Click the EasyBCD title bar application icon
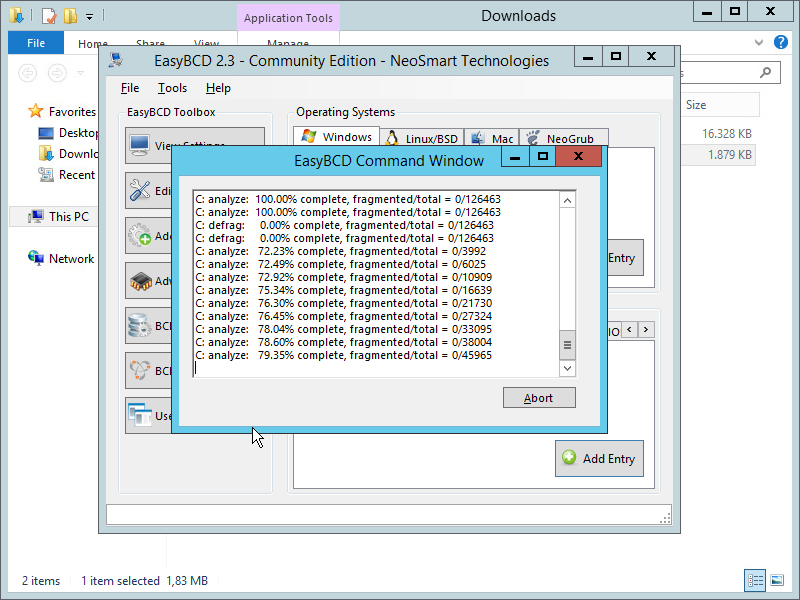 point(116,60)
